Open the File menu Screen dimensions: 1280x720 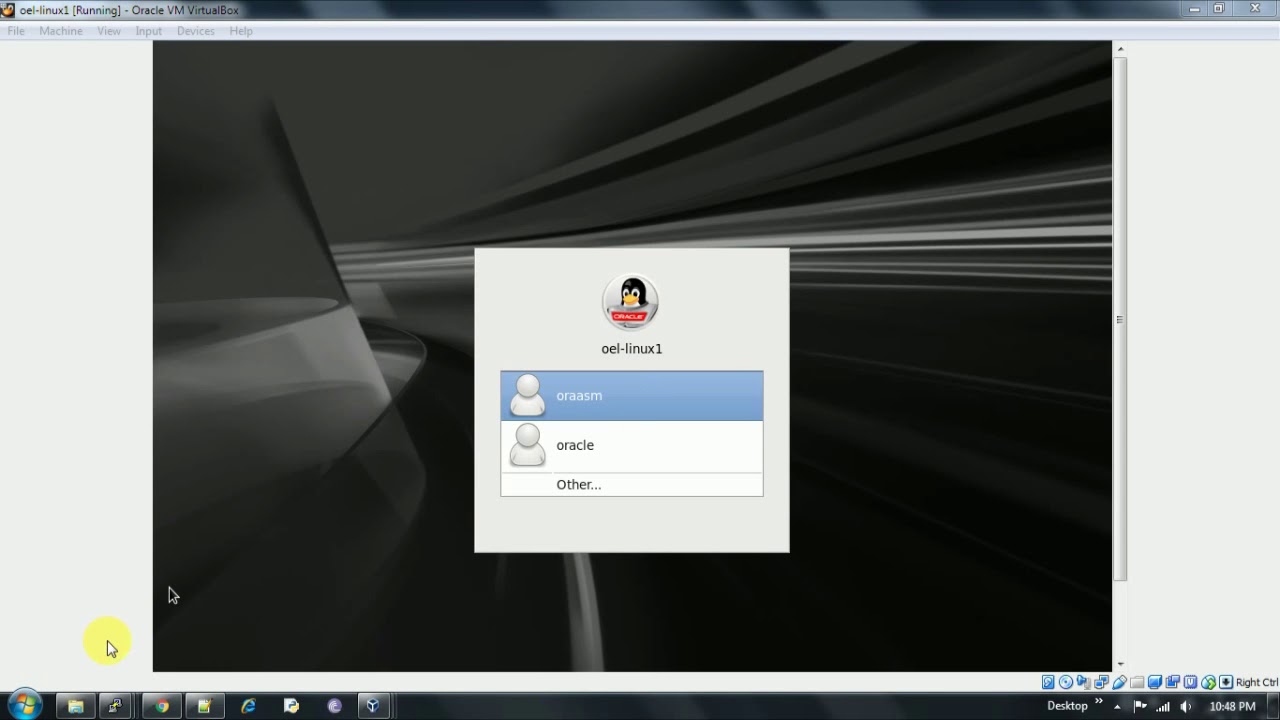coord(16,31)
